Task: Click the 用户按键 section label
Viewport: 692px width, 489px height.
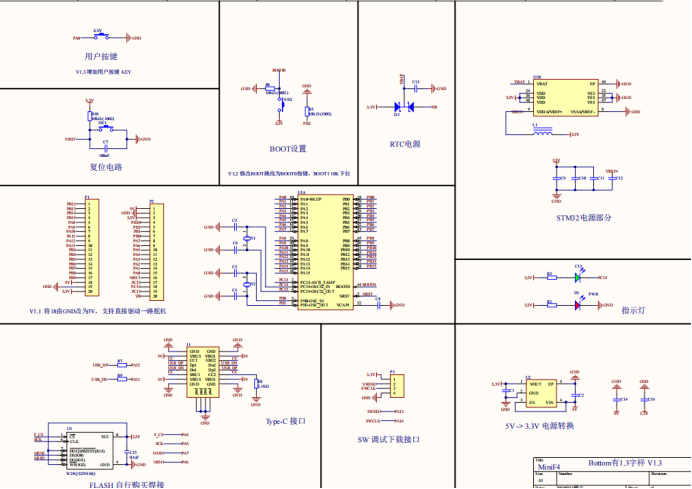Action: click(x=101, y=56)
